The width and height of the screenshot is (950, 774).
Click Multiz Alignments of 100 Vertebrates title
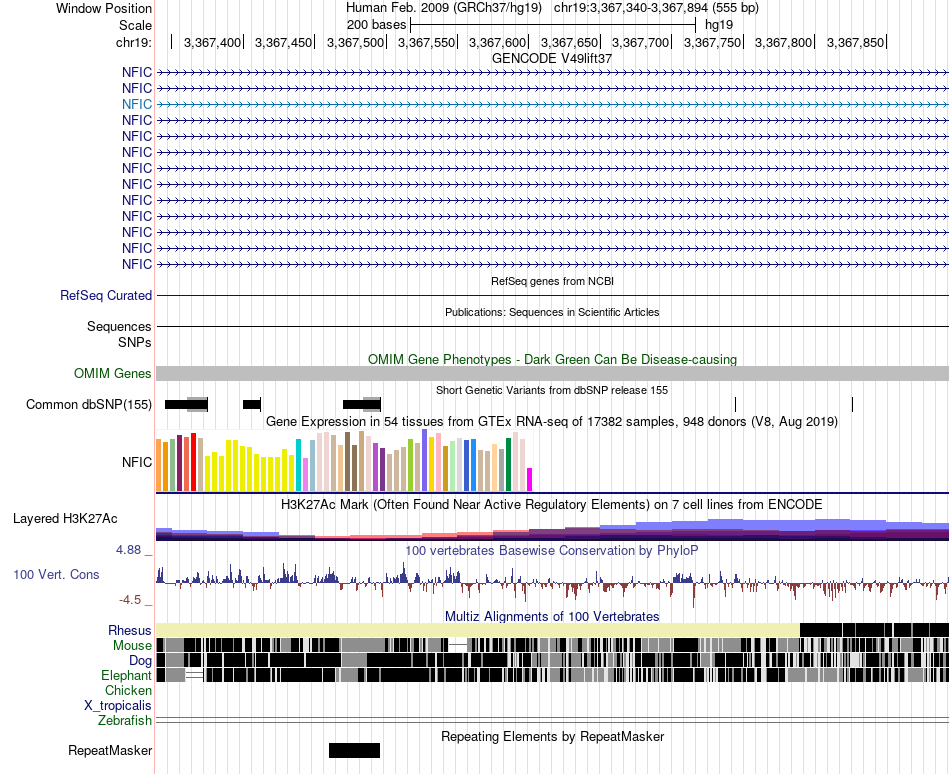552,617
